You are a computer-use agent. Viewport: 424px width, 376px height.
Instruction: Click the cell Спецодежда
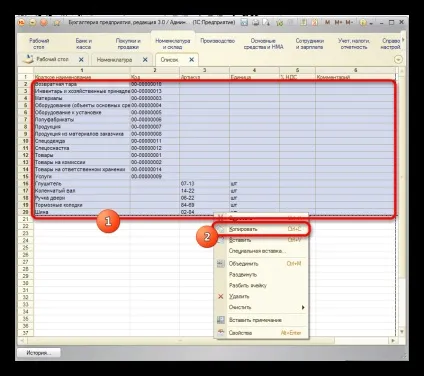(x=82, y=141)
